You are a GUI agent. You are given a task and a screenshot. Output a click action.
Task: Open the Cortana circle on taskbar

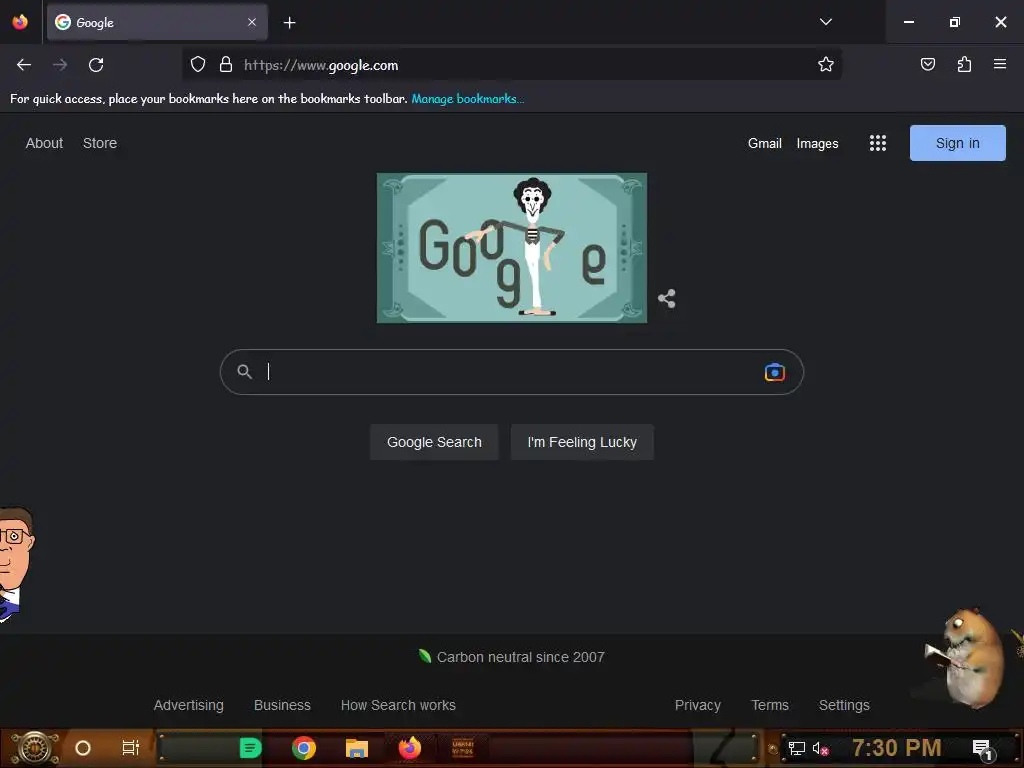tap(83, 748)
